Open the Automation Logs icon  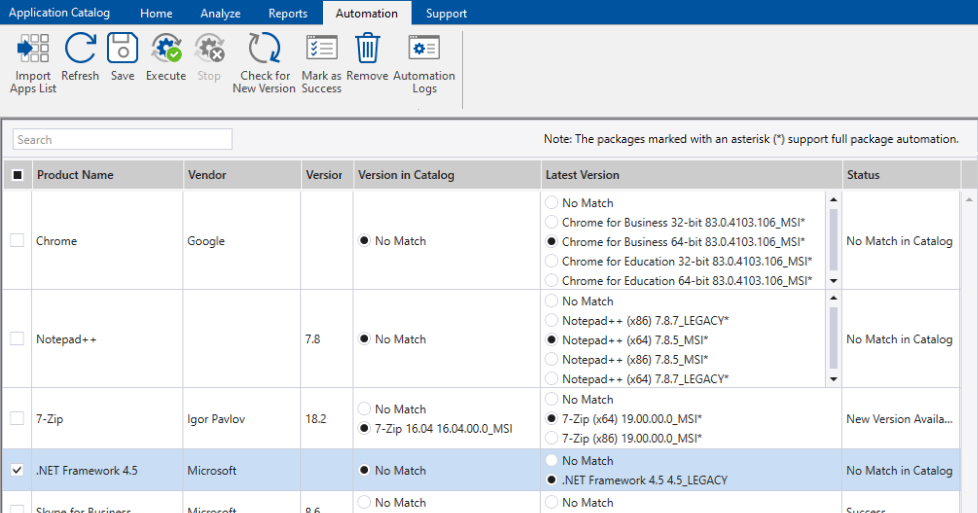point(424,49)
